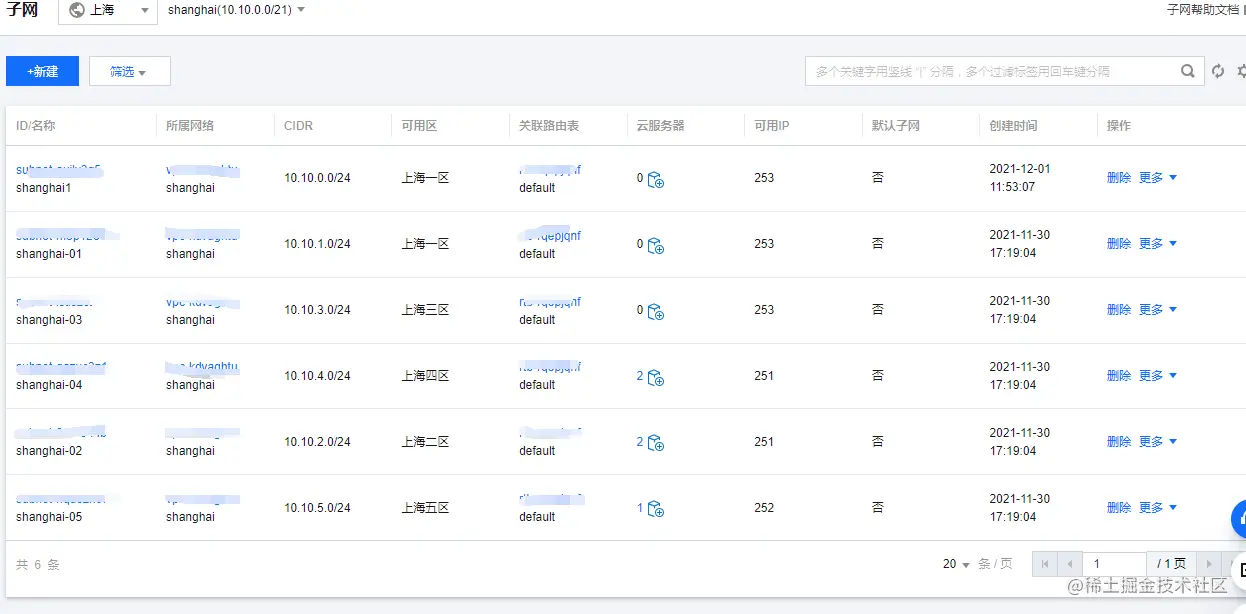1246x614 pixels.
Task: Click the ID/名称 column header
Action: coord(36,126)
